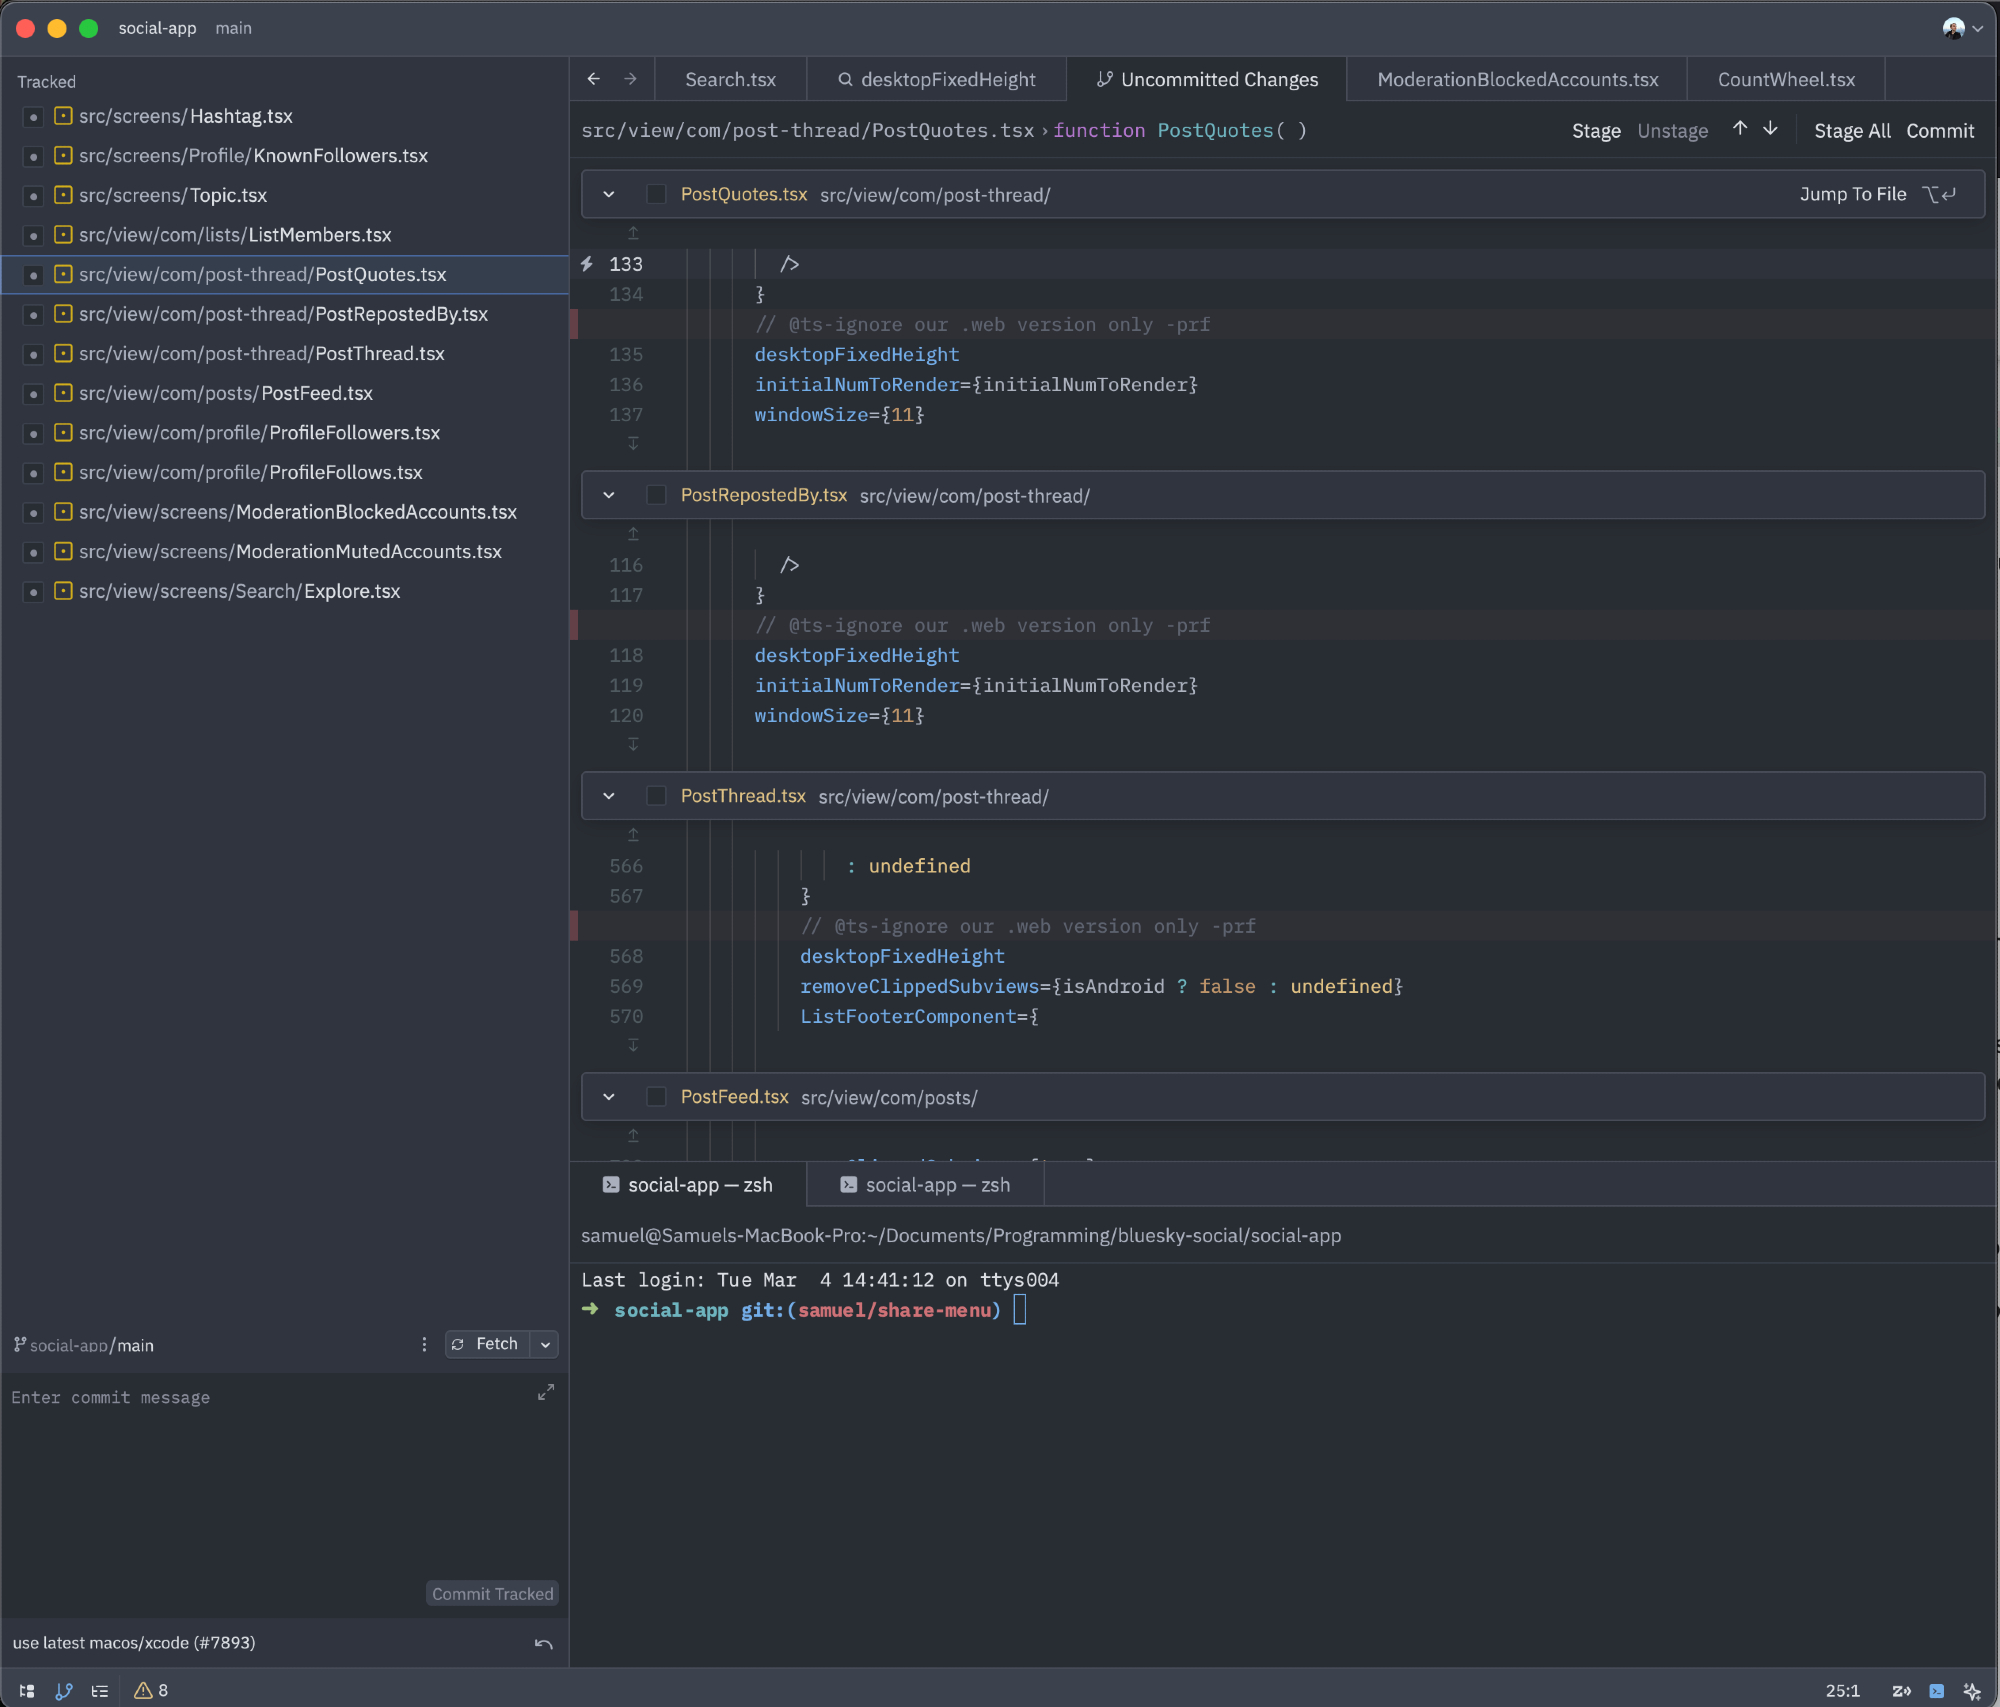The image size is (2000, 1707).
Task: Select the second social-app zsh terminal tab
Action: pos(925,1185)
